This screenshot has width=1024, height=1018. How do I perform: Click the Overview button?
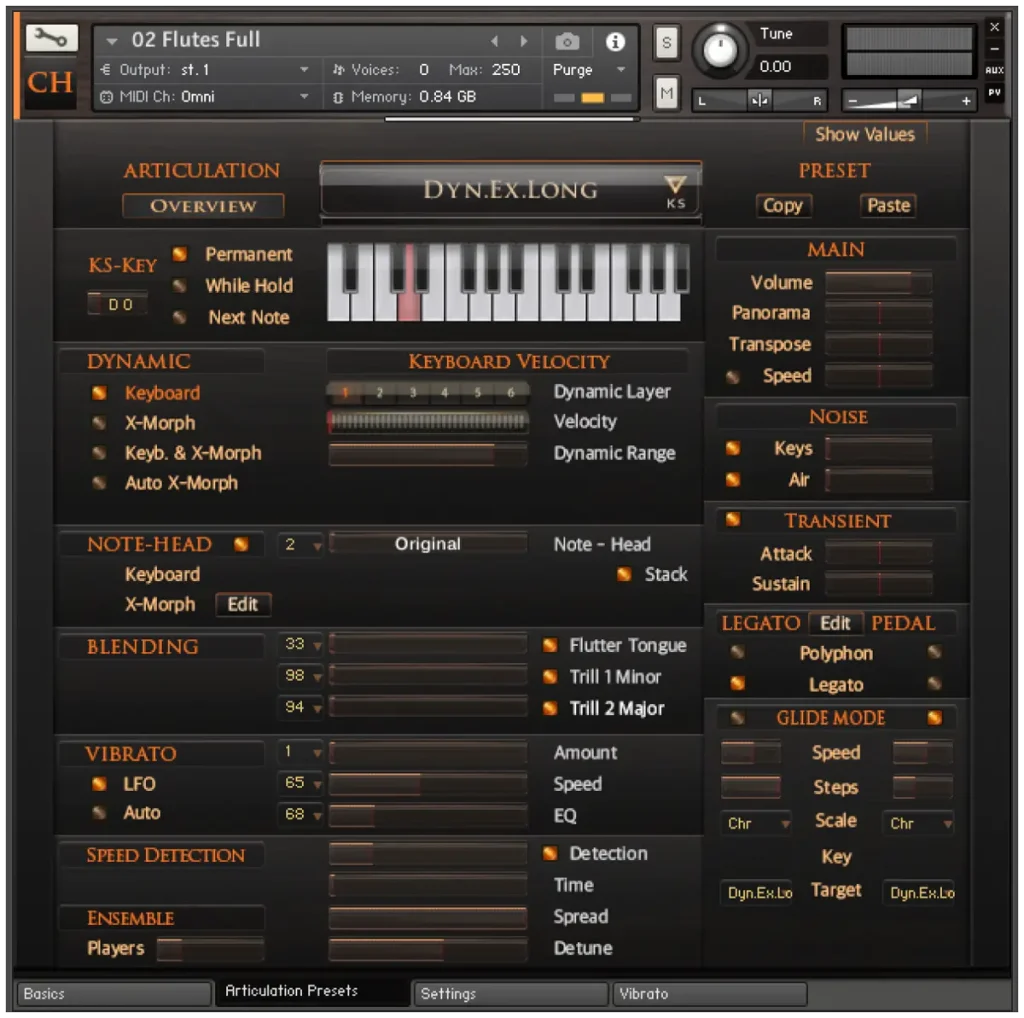point(203,206)
